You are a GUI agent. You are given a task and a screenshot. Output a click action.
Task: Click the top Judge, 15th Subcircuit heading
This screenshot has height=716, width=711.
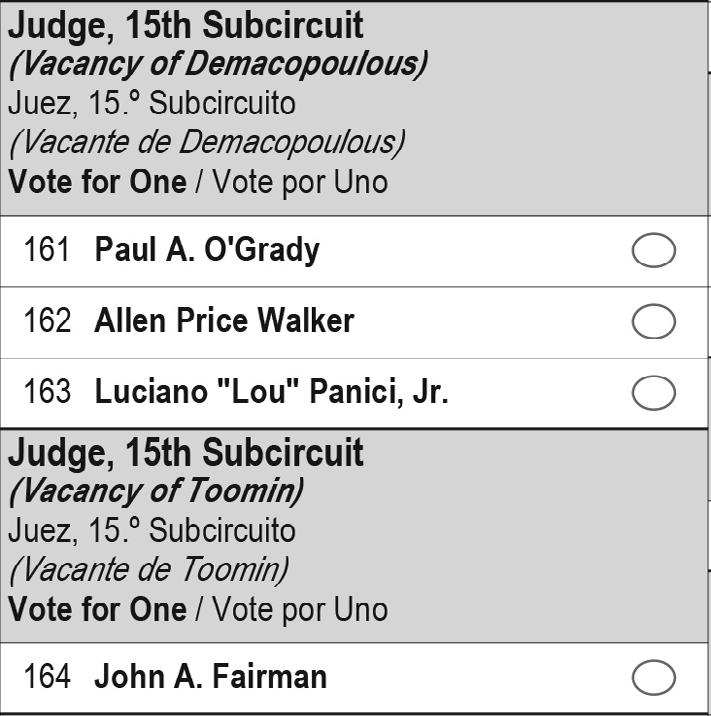pos(186,26)
